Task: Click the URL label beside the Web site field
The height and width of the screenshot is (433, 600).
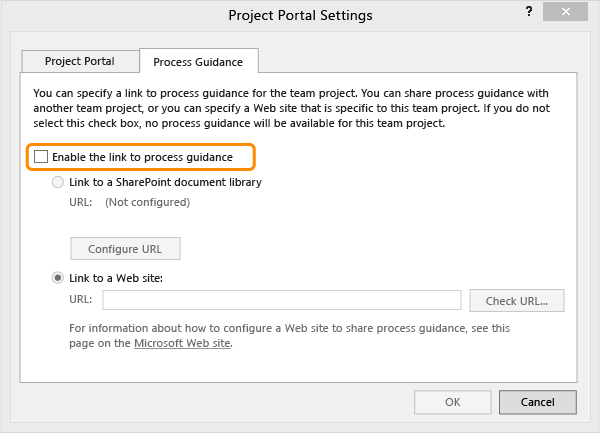Action: (81, 300)
